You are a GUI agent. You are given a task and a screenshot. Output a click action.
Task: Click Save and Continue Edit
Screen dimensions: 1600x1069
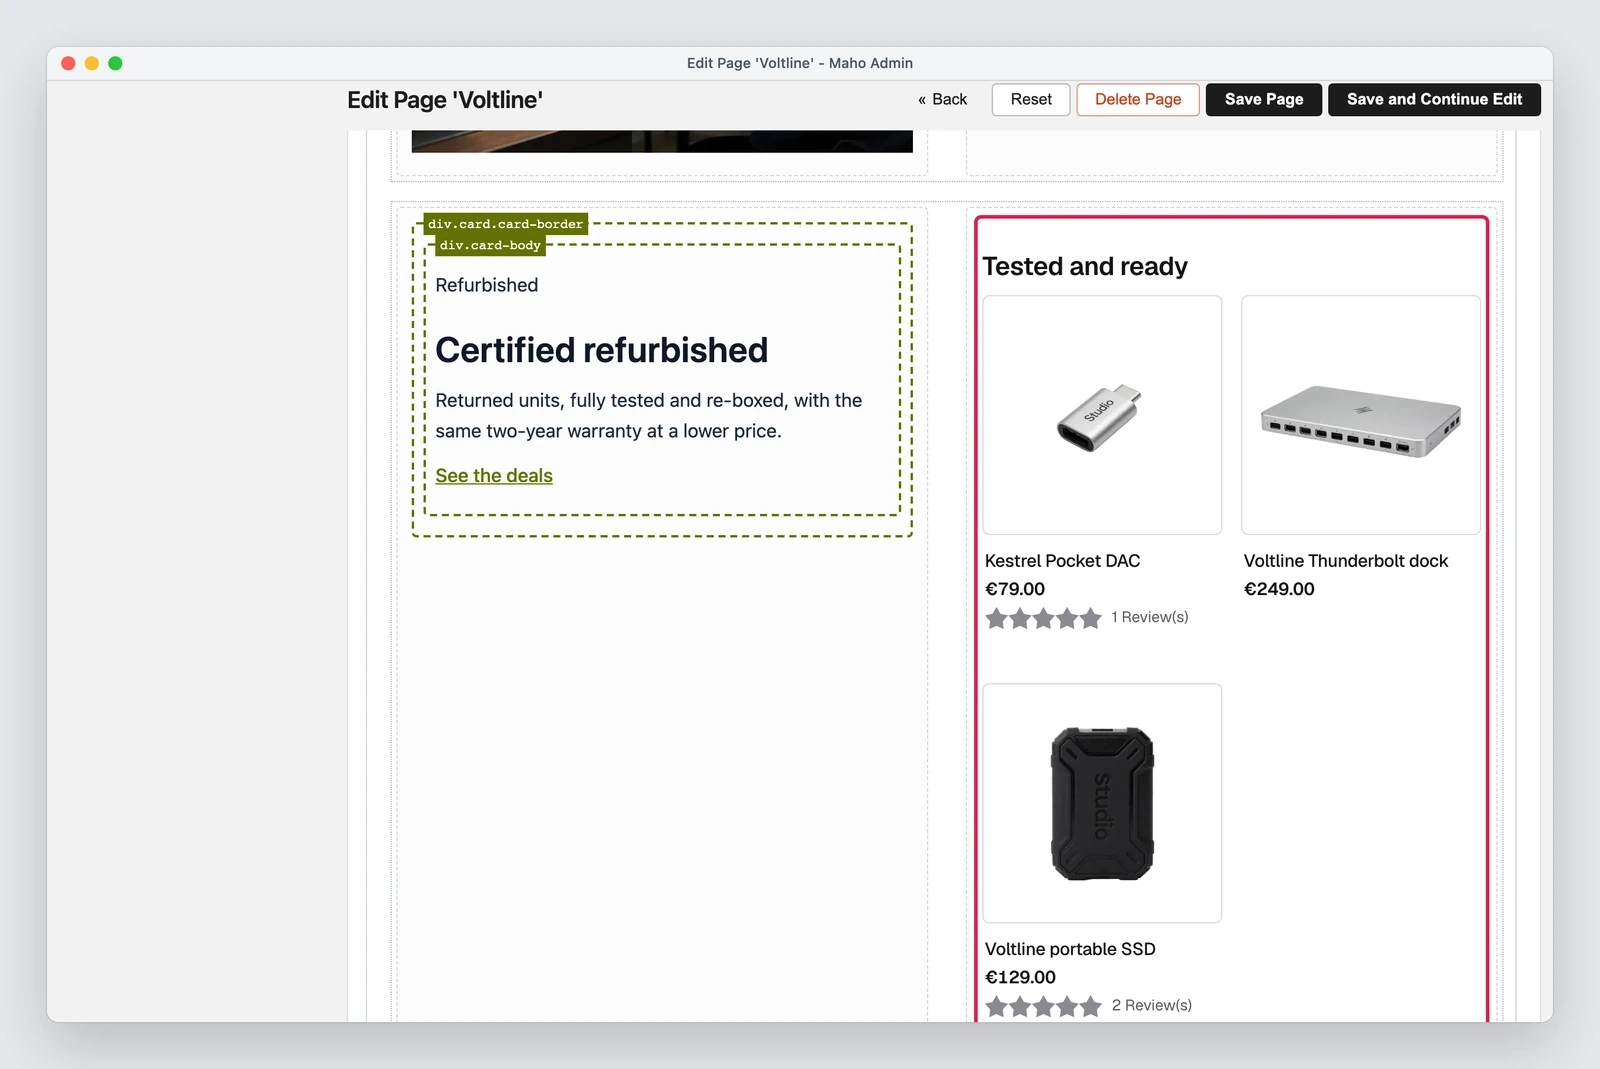pos(1434,99)
